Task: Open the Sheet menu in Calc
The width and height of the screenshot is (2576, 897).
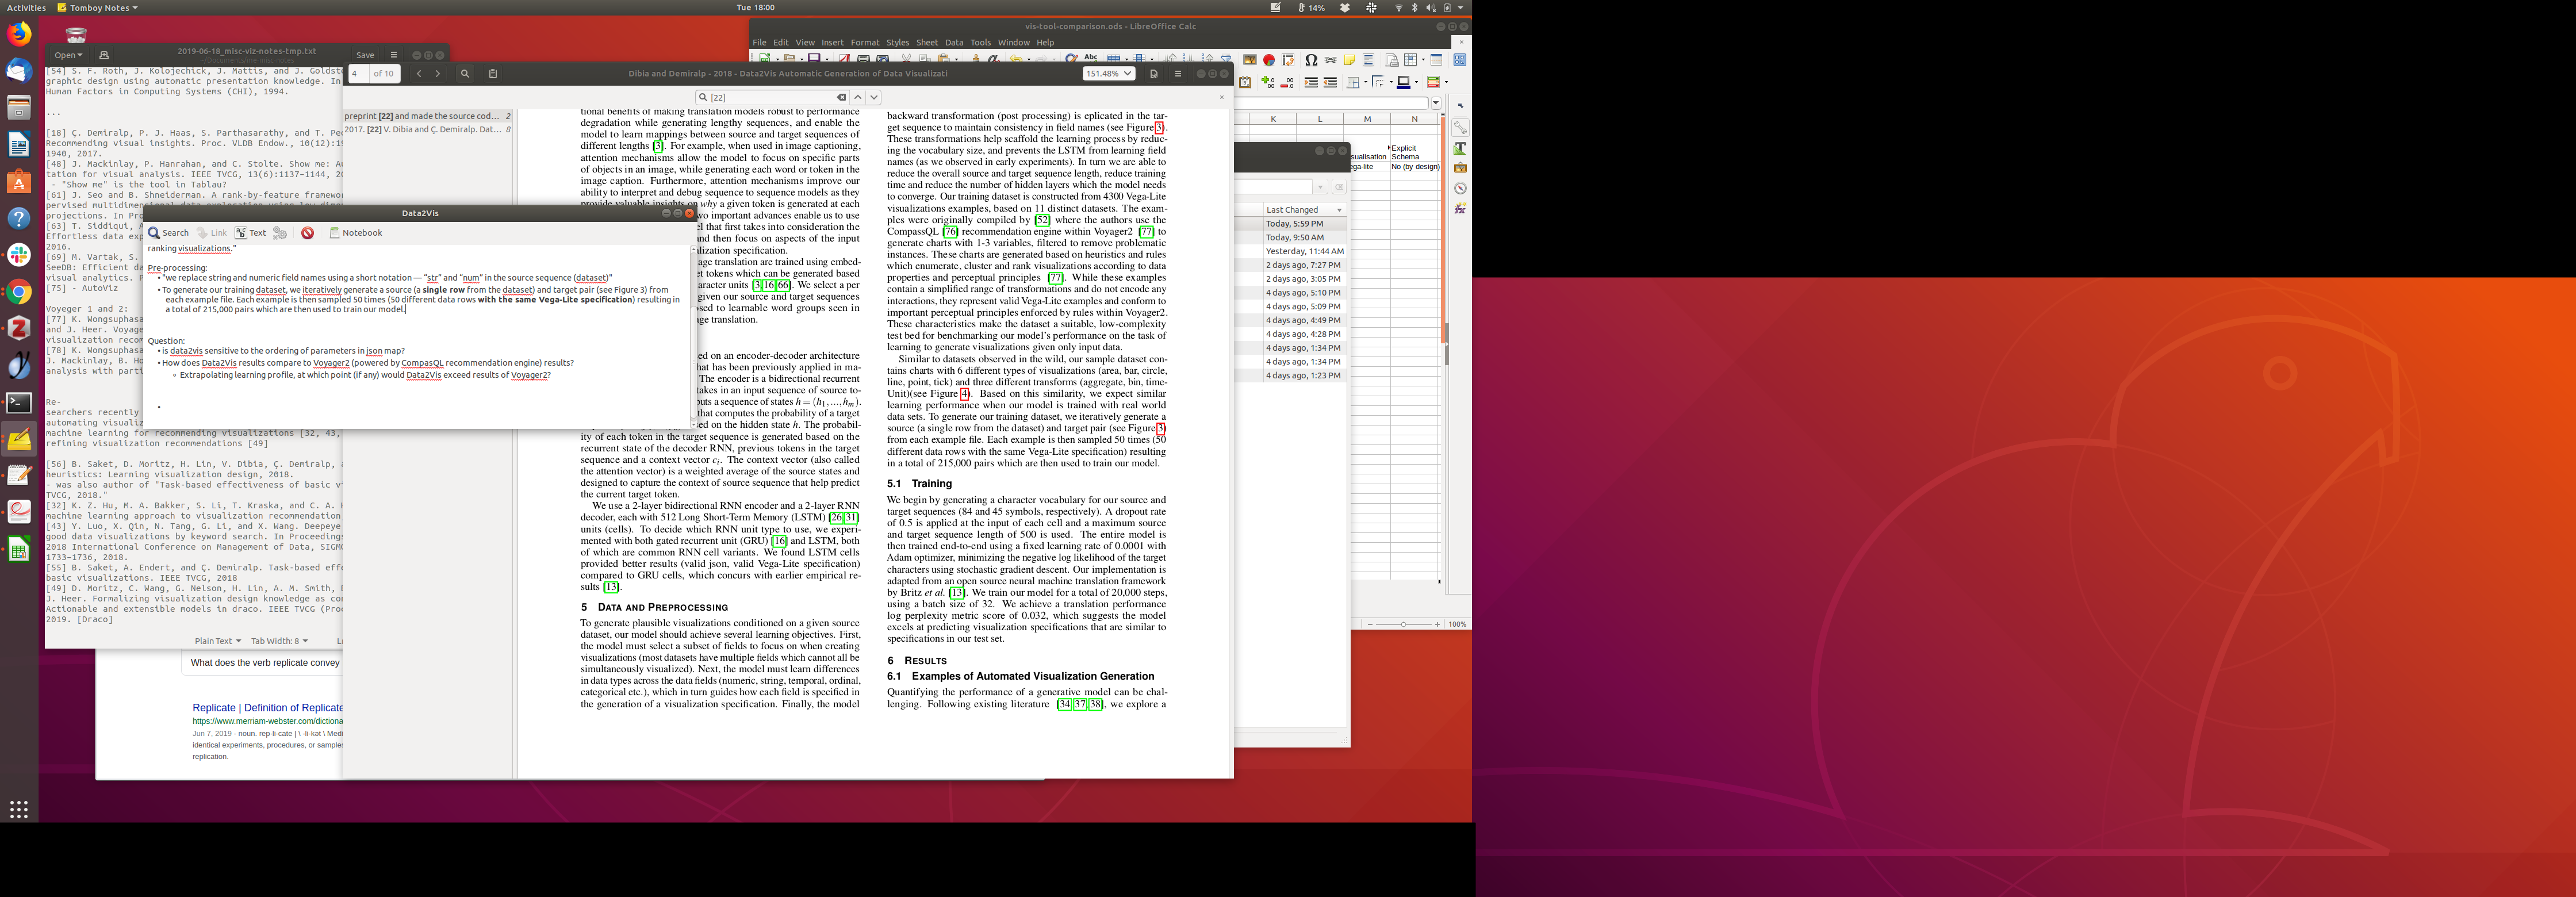Action: (926, 43)
